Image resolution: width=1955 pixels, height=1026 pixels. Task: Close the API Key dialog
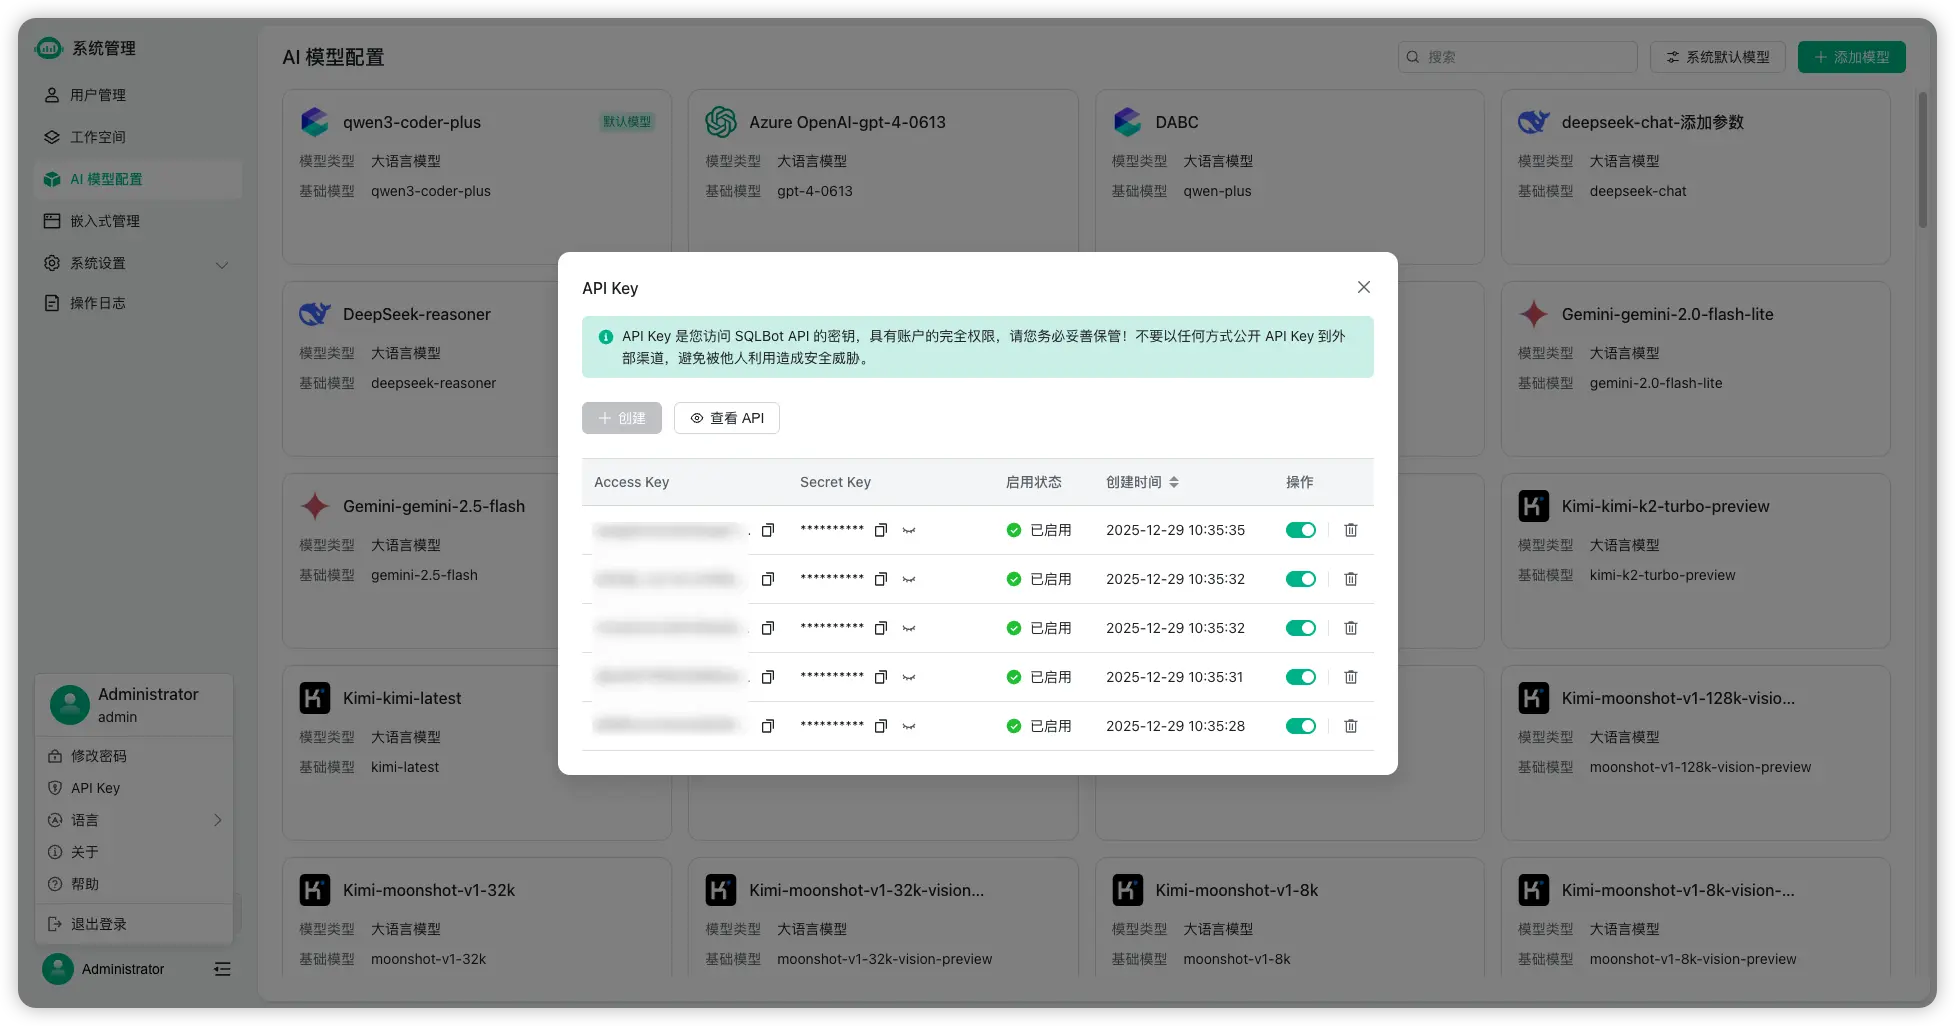click(1364, 287)
